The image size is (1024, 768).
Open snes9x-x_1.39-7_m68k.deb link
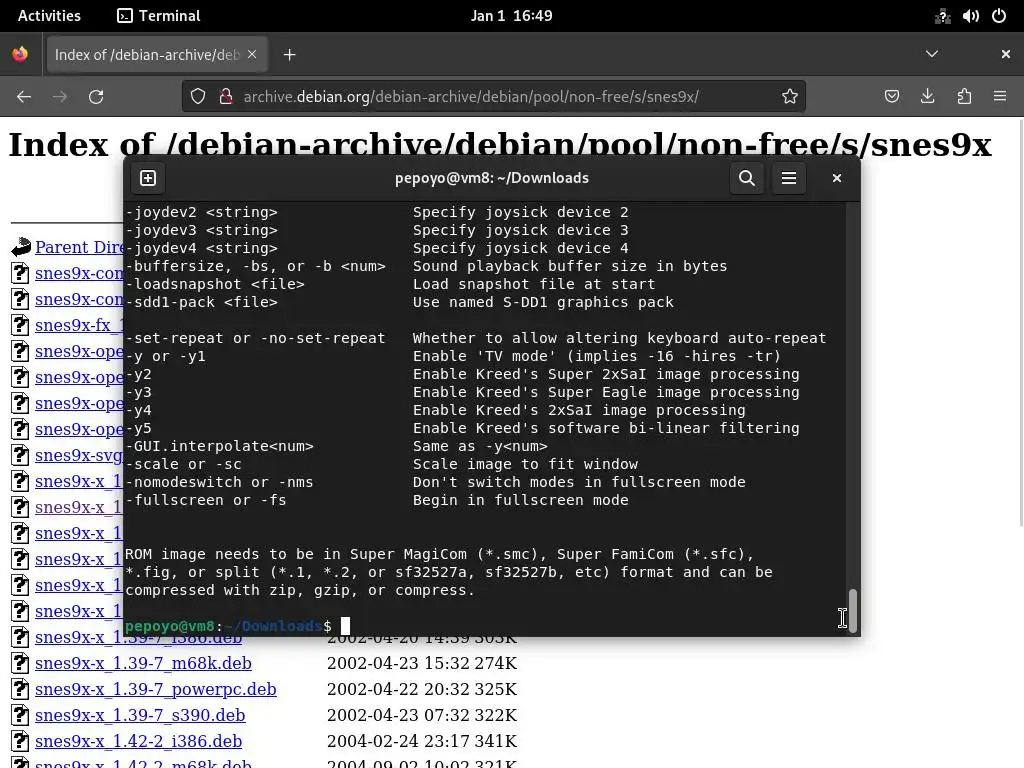point(143,663)
